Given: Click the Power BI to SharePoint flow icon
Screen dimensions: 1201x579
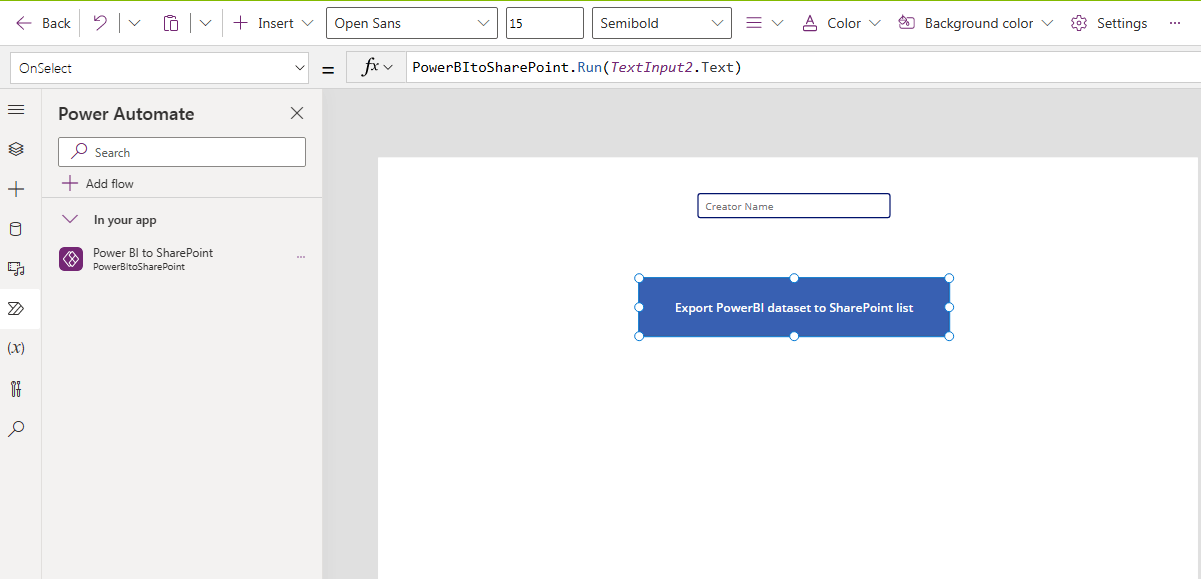Looking at the screenshot, I should (71, 259).
